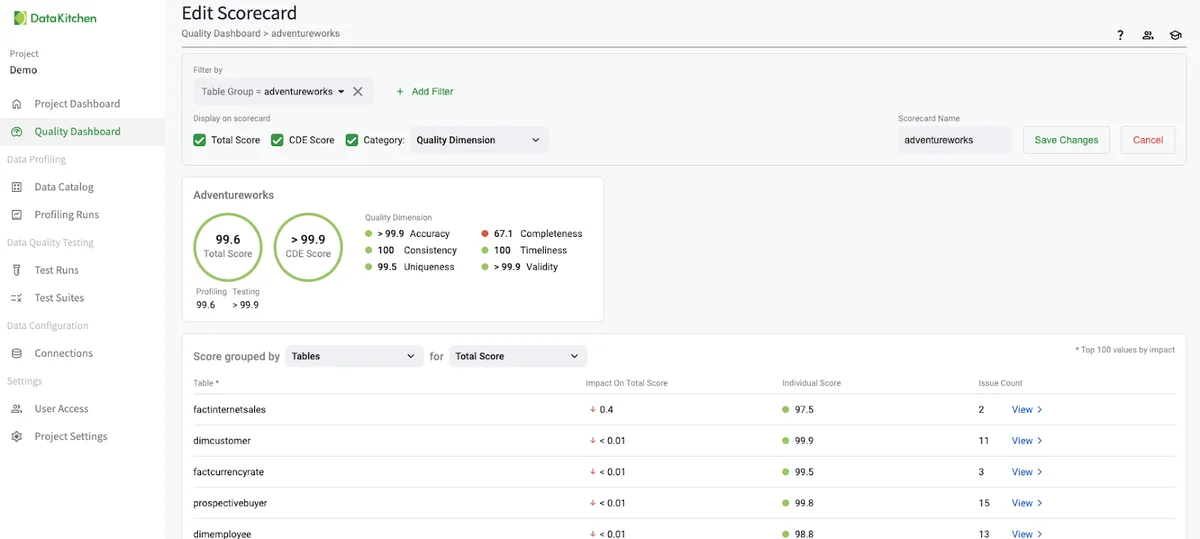
Task: Click the Test Runs sidebar icon
Action: (16, 270)
